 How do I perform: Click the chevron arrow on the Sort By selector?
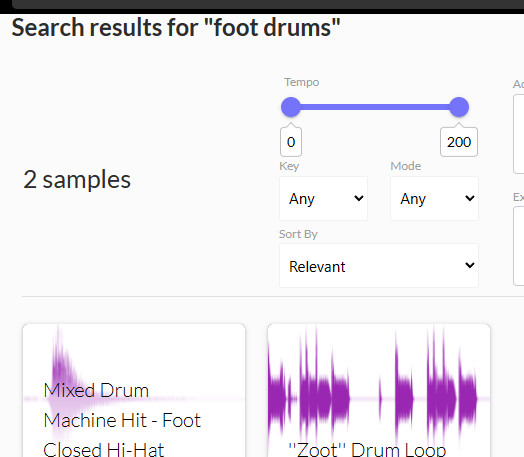click(470, 265)
